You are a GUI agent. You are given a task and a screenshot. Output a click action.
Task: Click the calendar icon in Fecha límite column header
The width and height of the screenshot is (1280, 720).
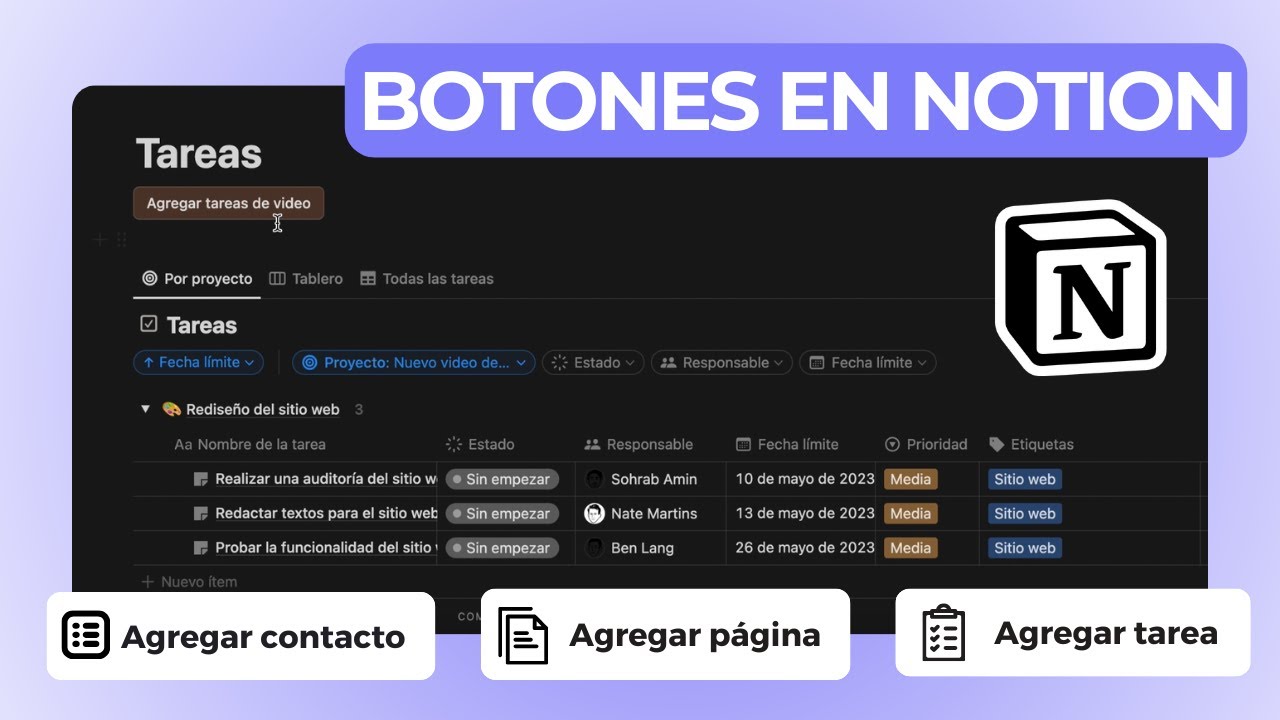click(743, 444)
